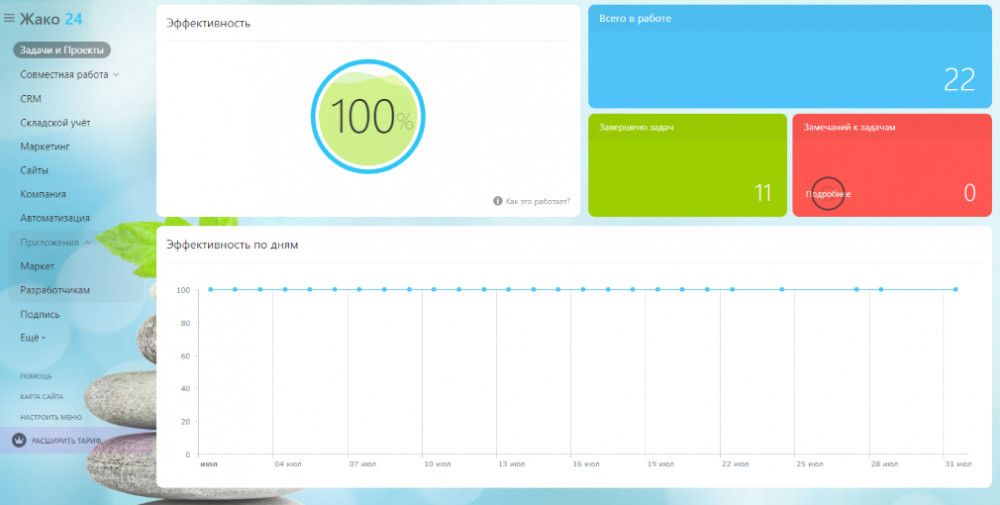Viewport: 1000px width, 505px height.
Task: Open Задачи и Проекты section
Action: click(x=62, y=50)
